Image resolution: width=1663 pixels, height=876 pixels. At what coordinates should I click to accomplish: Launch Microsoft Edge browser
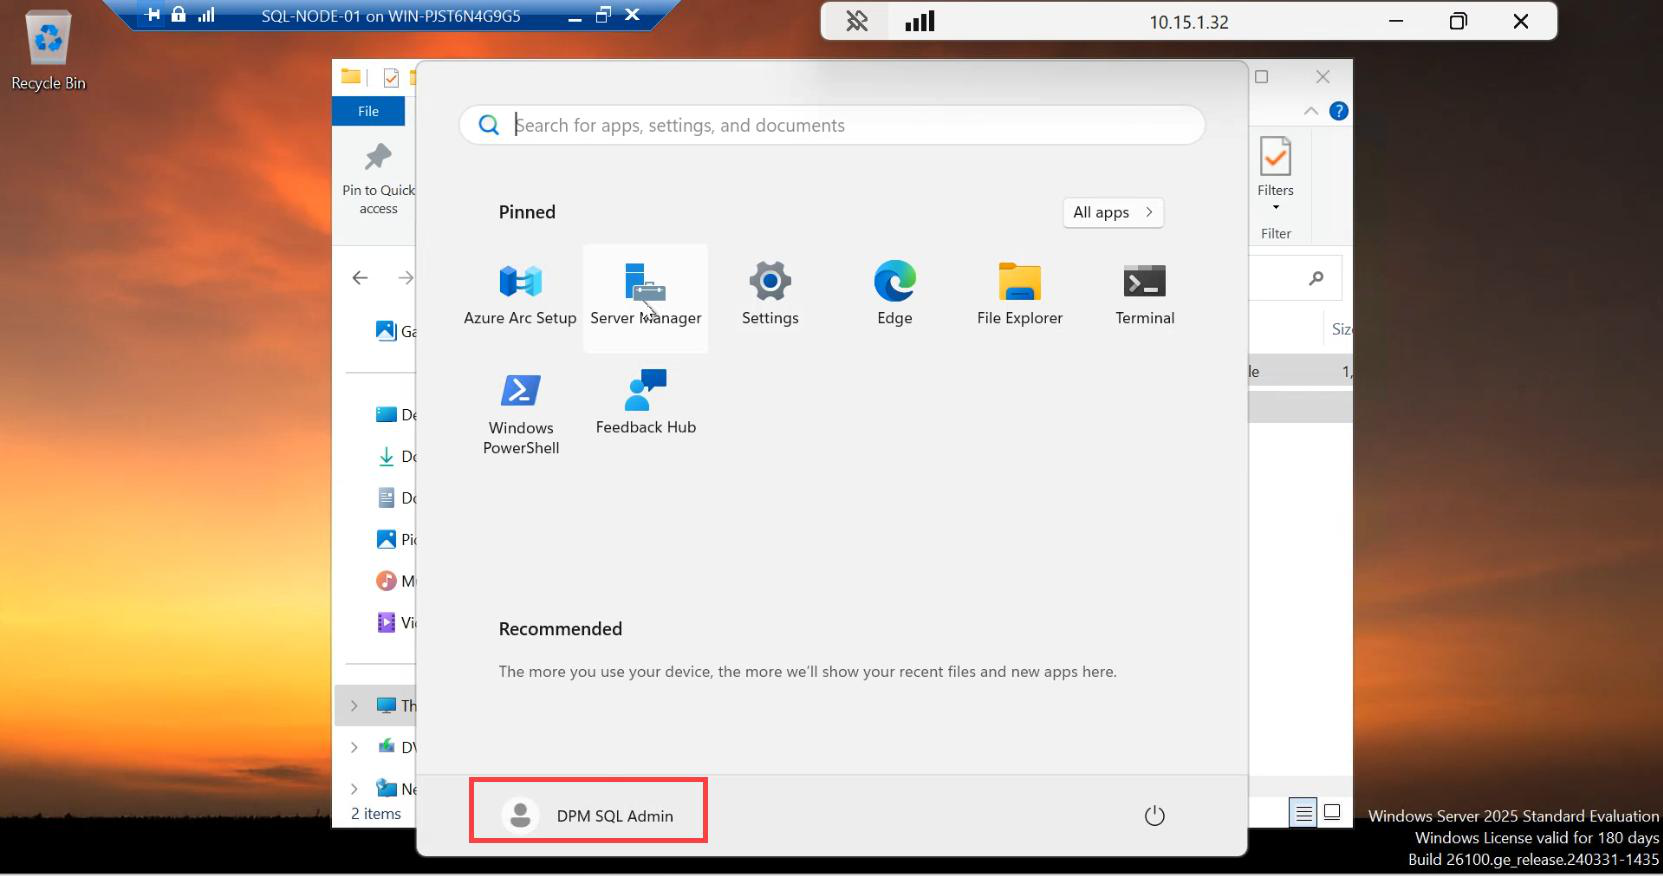coord(894,297)
